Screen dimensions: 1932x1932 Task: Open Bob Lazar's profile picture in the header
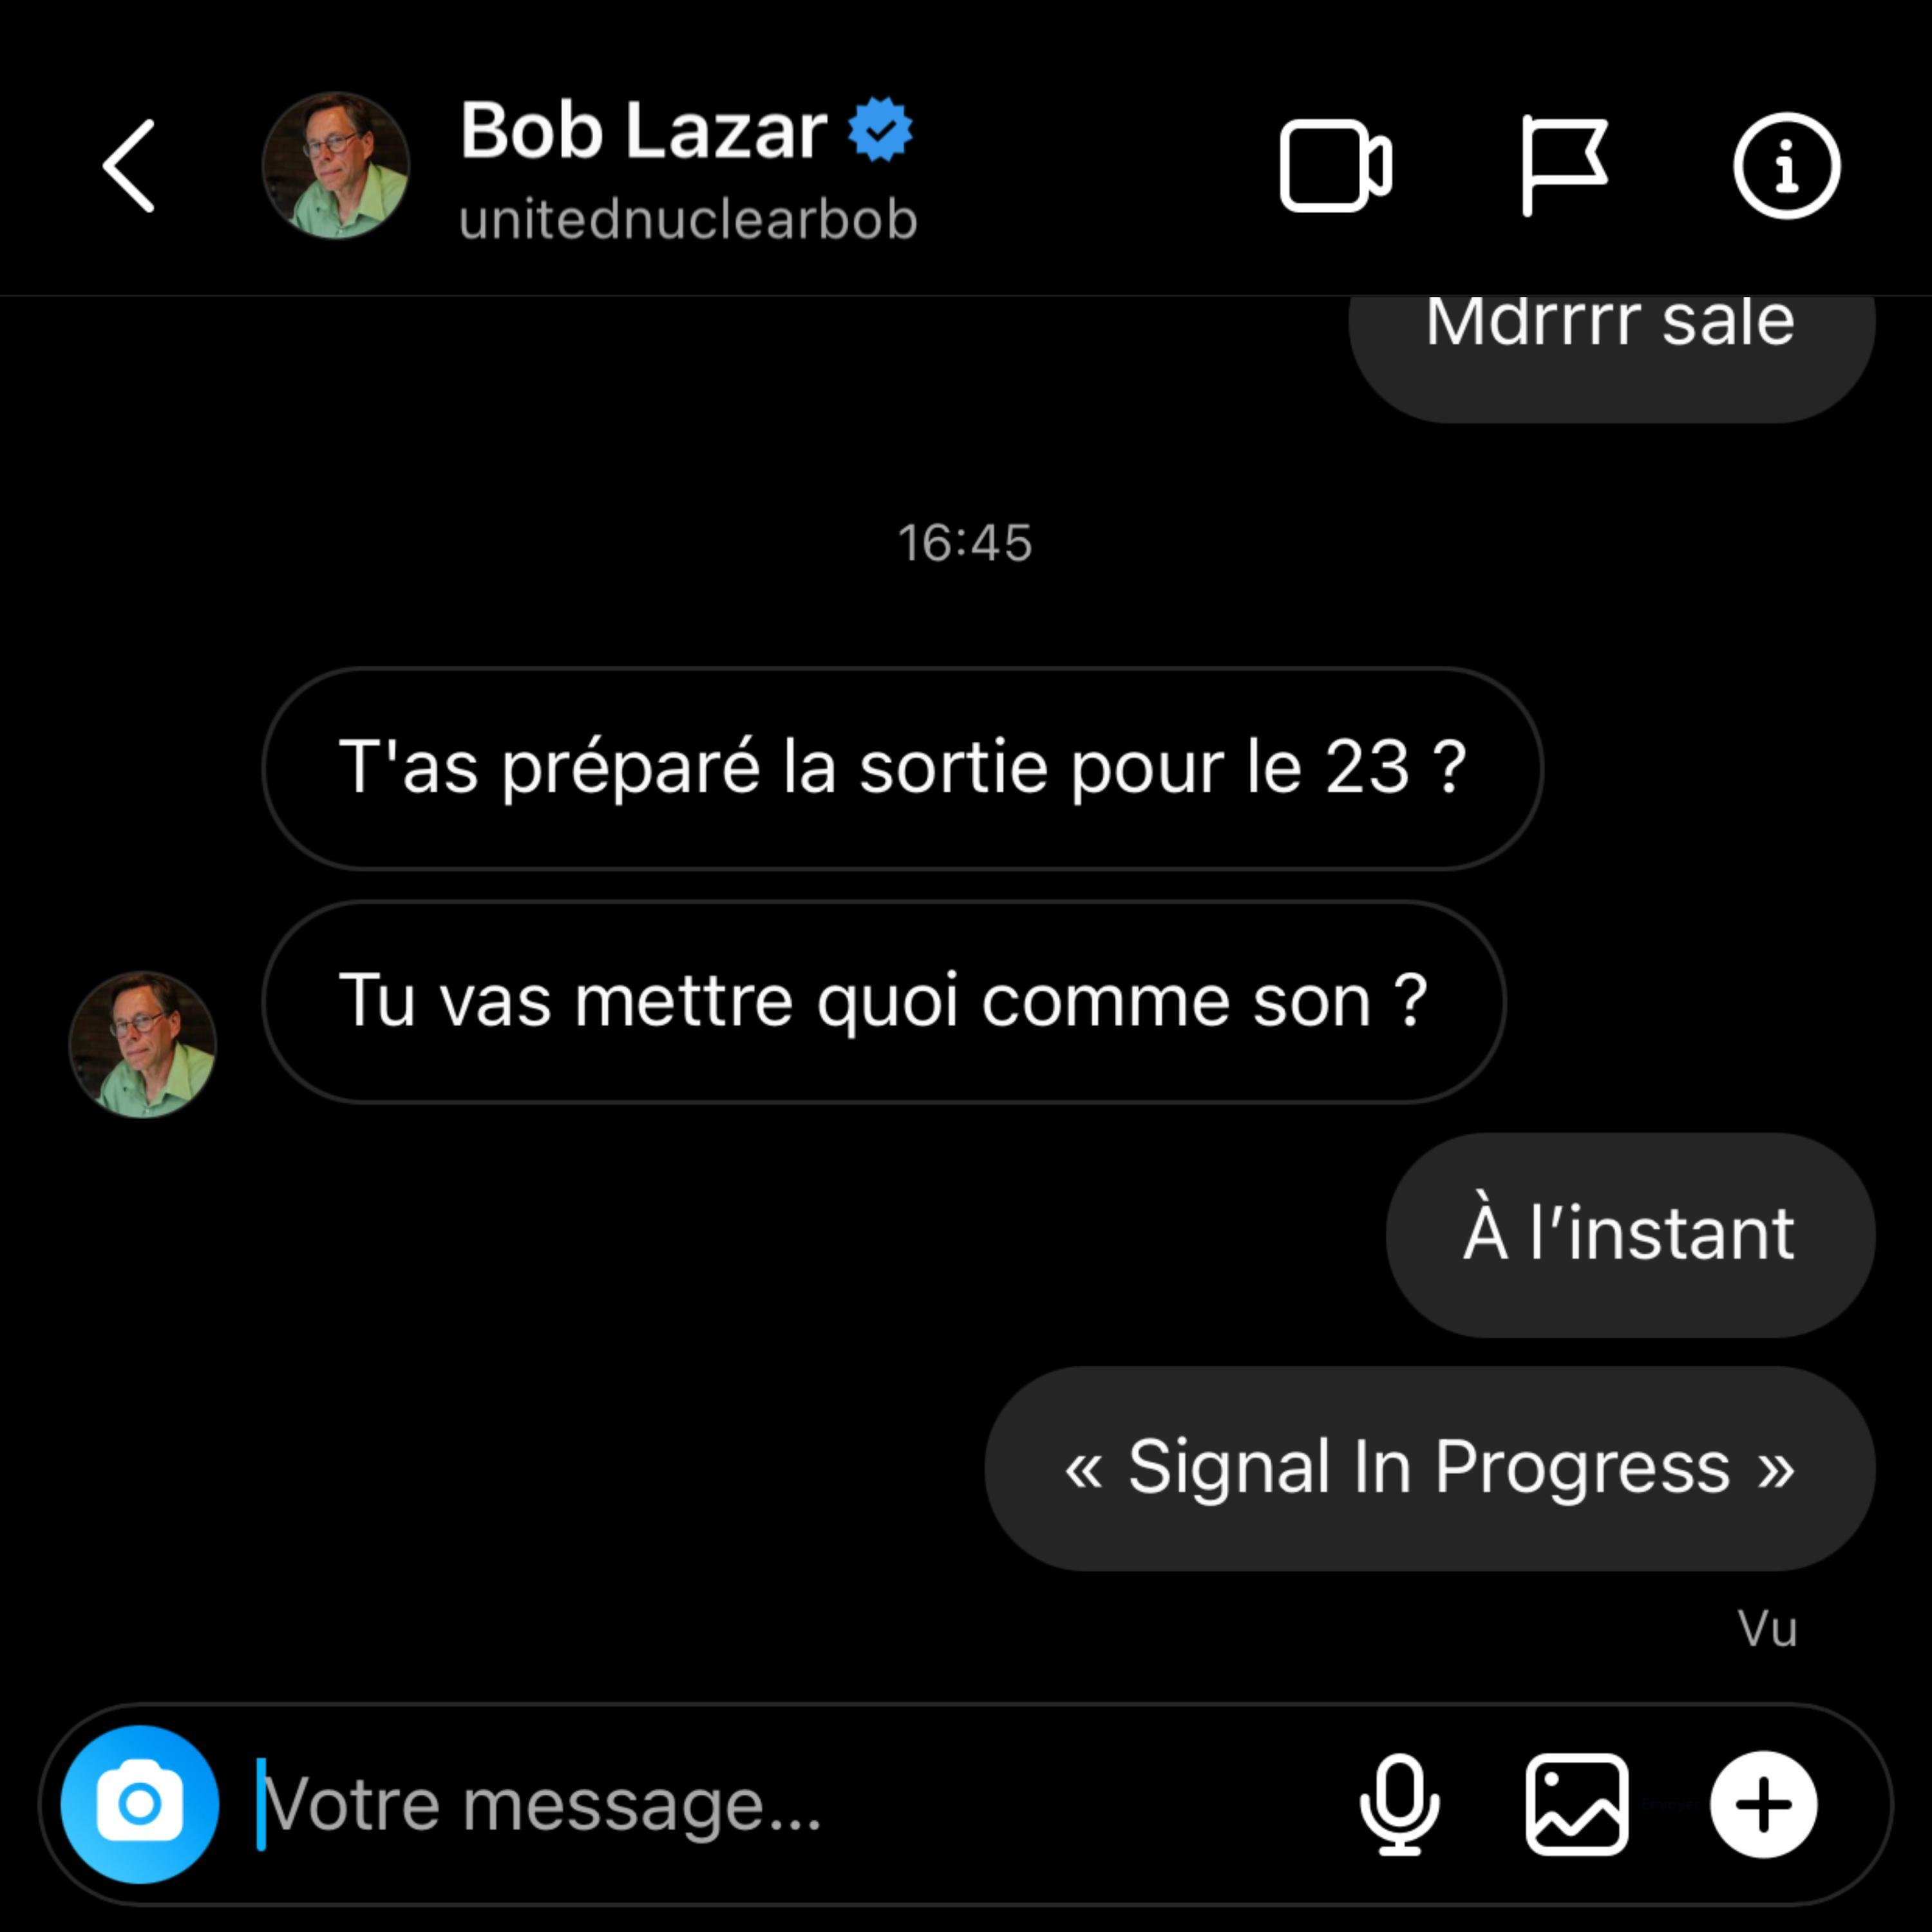[336, 166]
